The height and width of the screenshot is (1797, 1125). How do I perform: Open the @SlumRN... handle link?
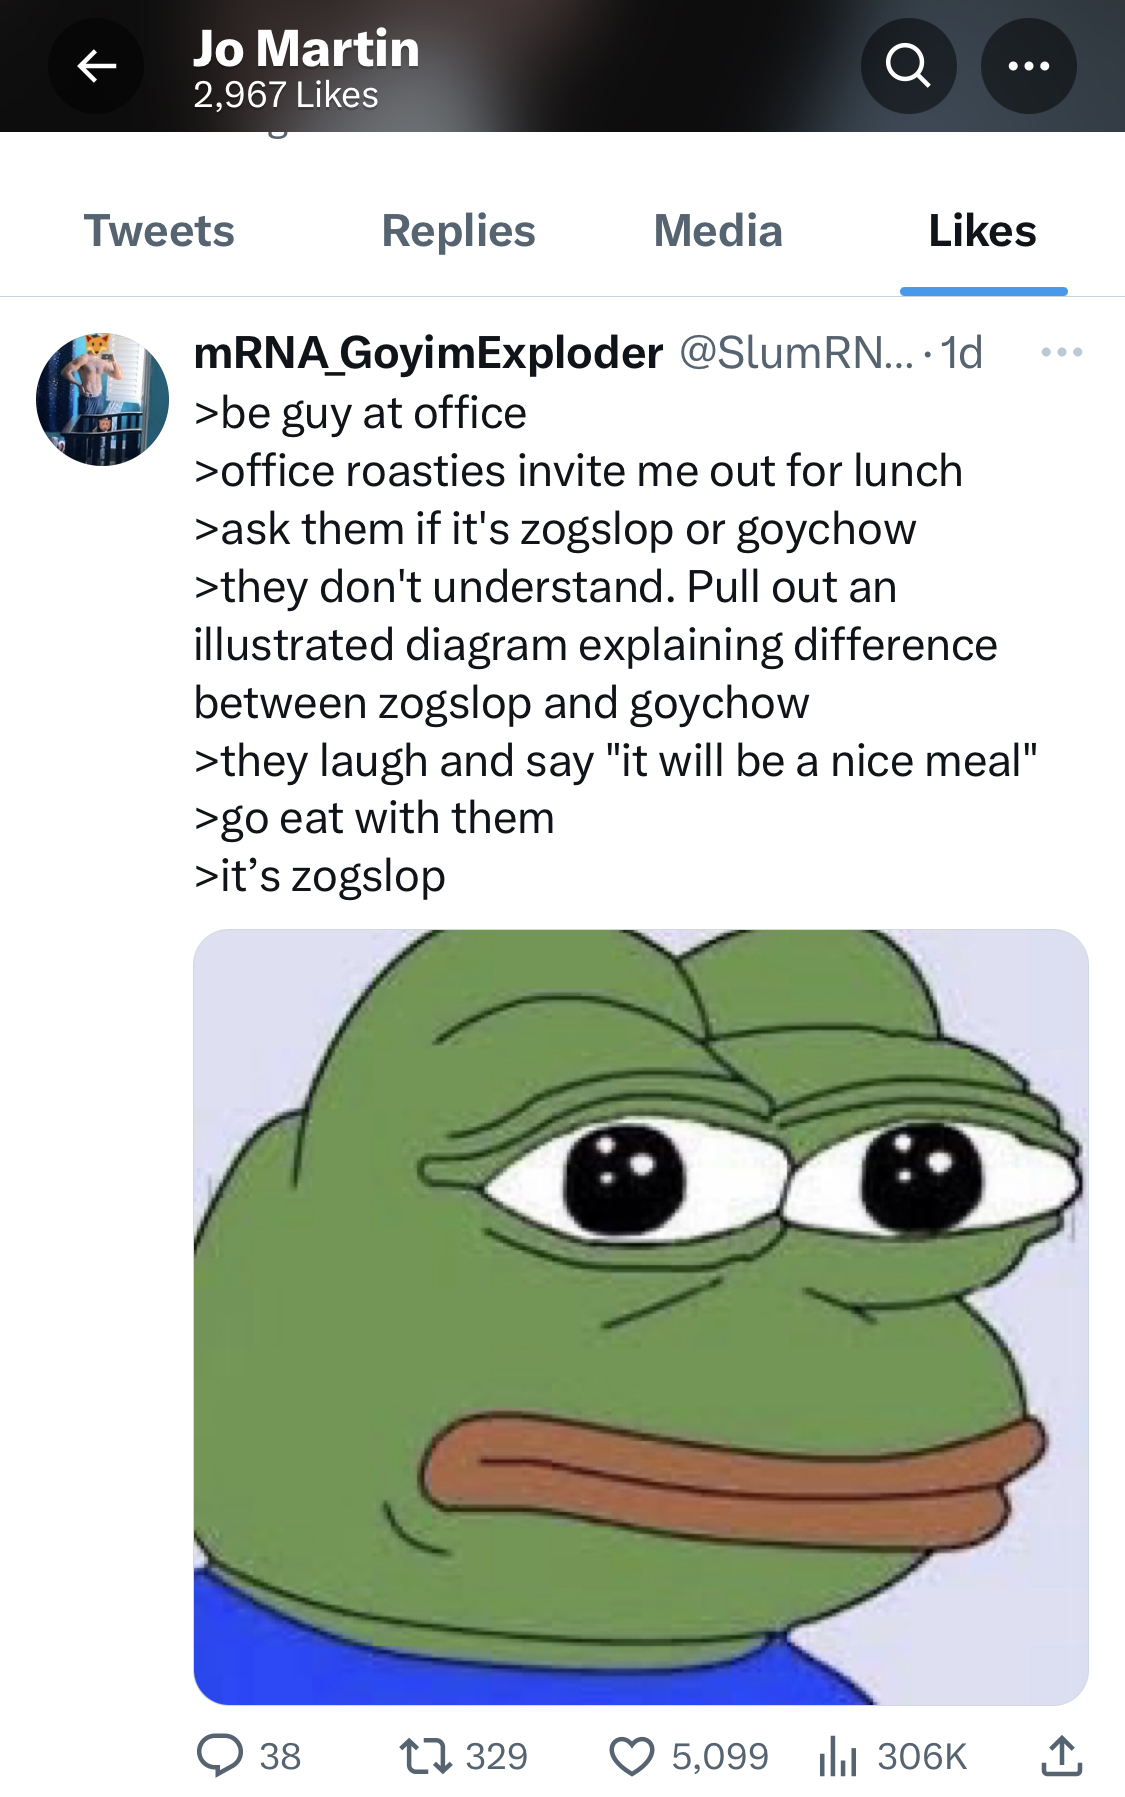(x=796, y=352)
